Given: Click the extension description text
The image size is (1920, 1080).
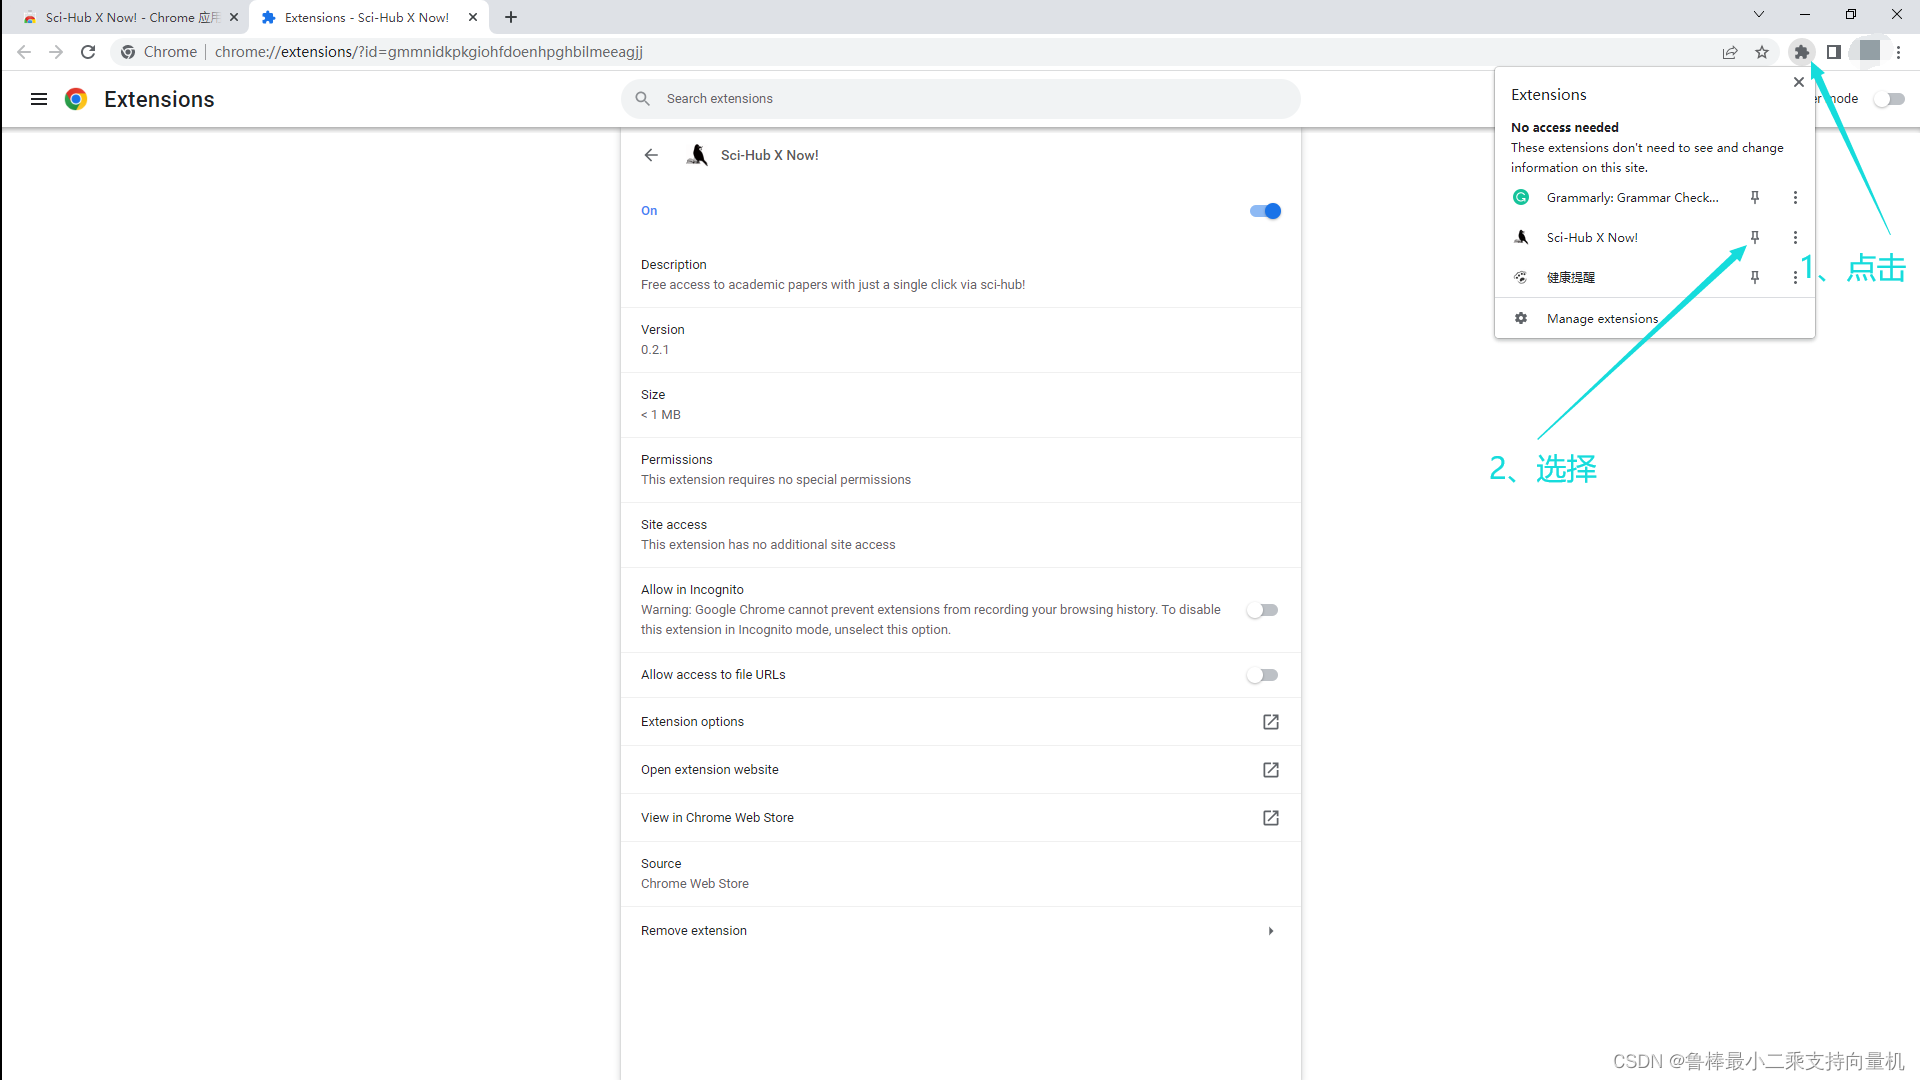Looking at the screenshot, I should pos(833,285).
